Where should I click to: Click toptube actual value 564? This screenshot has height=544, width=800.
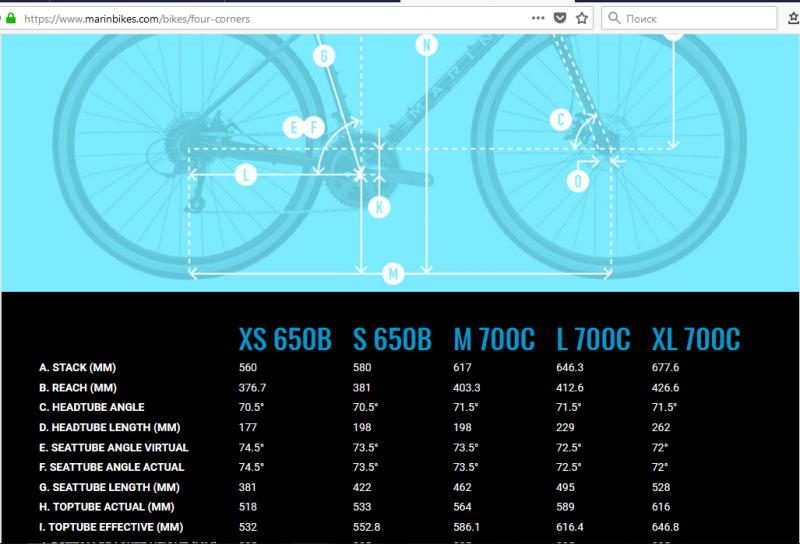462,507
